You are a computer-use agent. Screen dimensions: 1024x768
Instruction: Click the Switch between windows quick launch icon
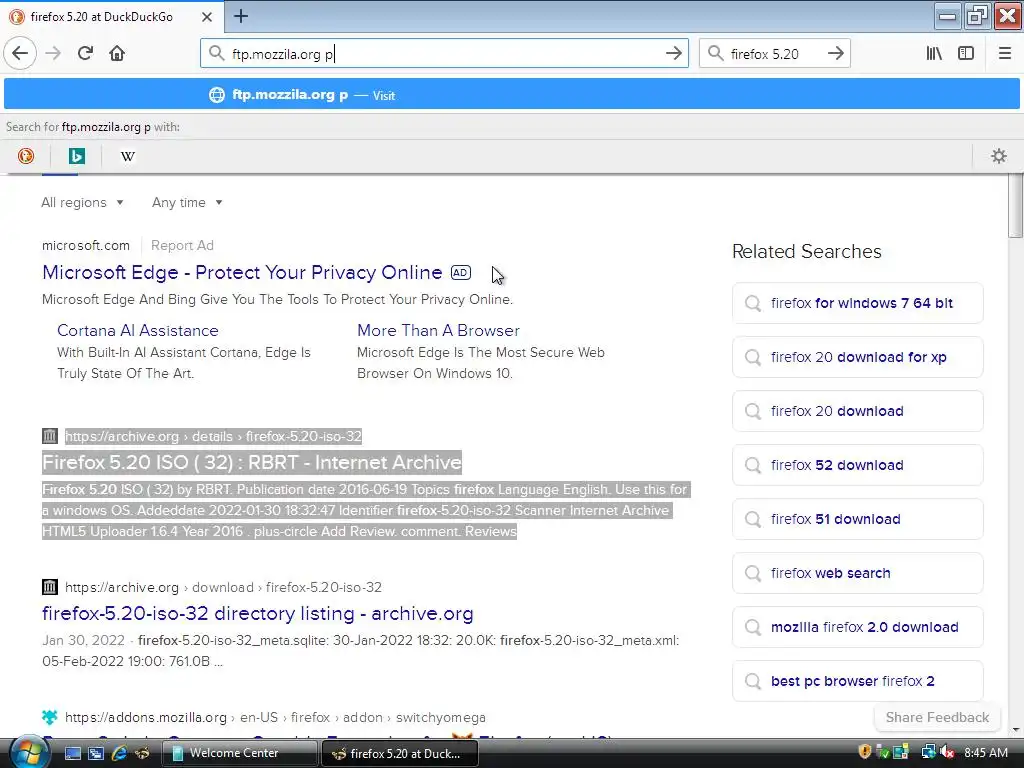pyautogui.click(x=95, y=753)
